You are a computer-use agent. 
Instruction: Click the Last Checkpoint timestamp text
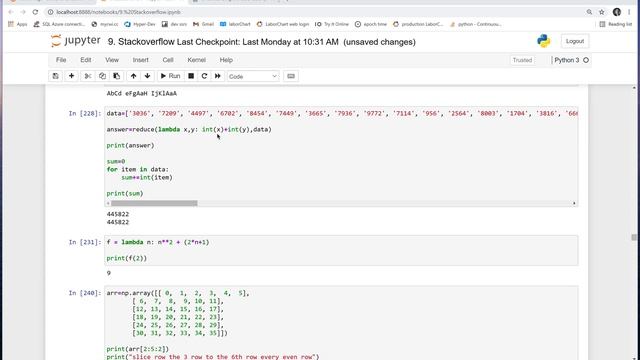(x=258, y=42)
